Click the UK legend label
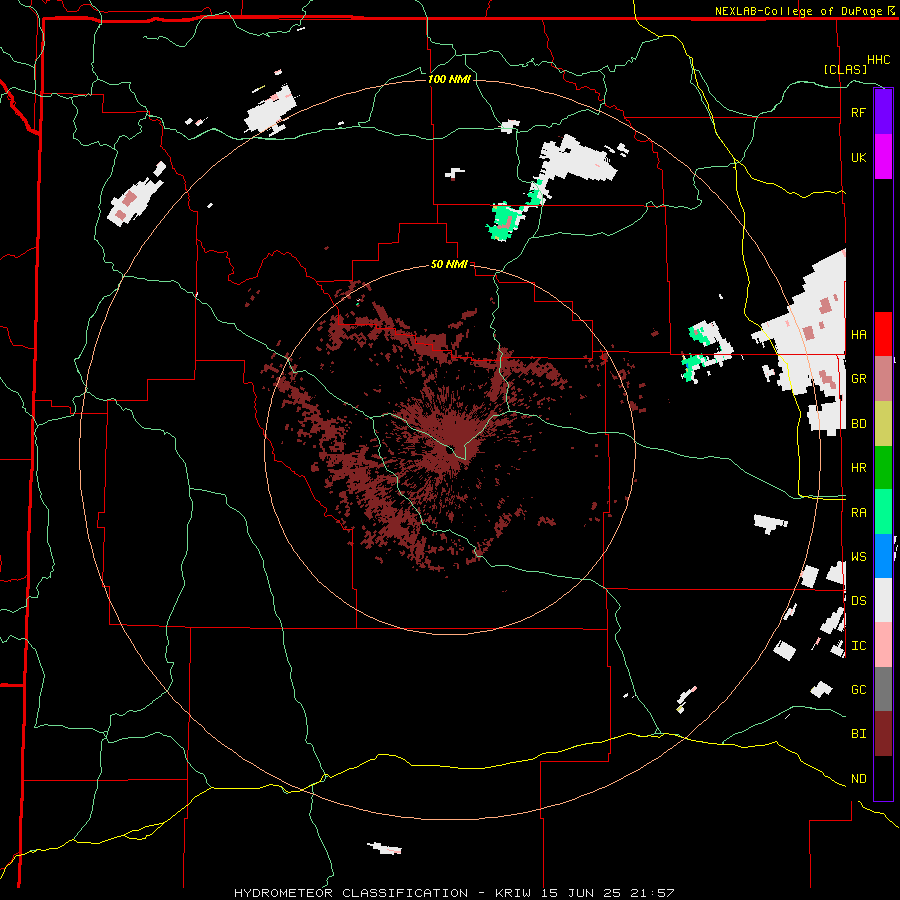900x900 pixels. click(858, 157)
